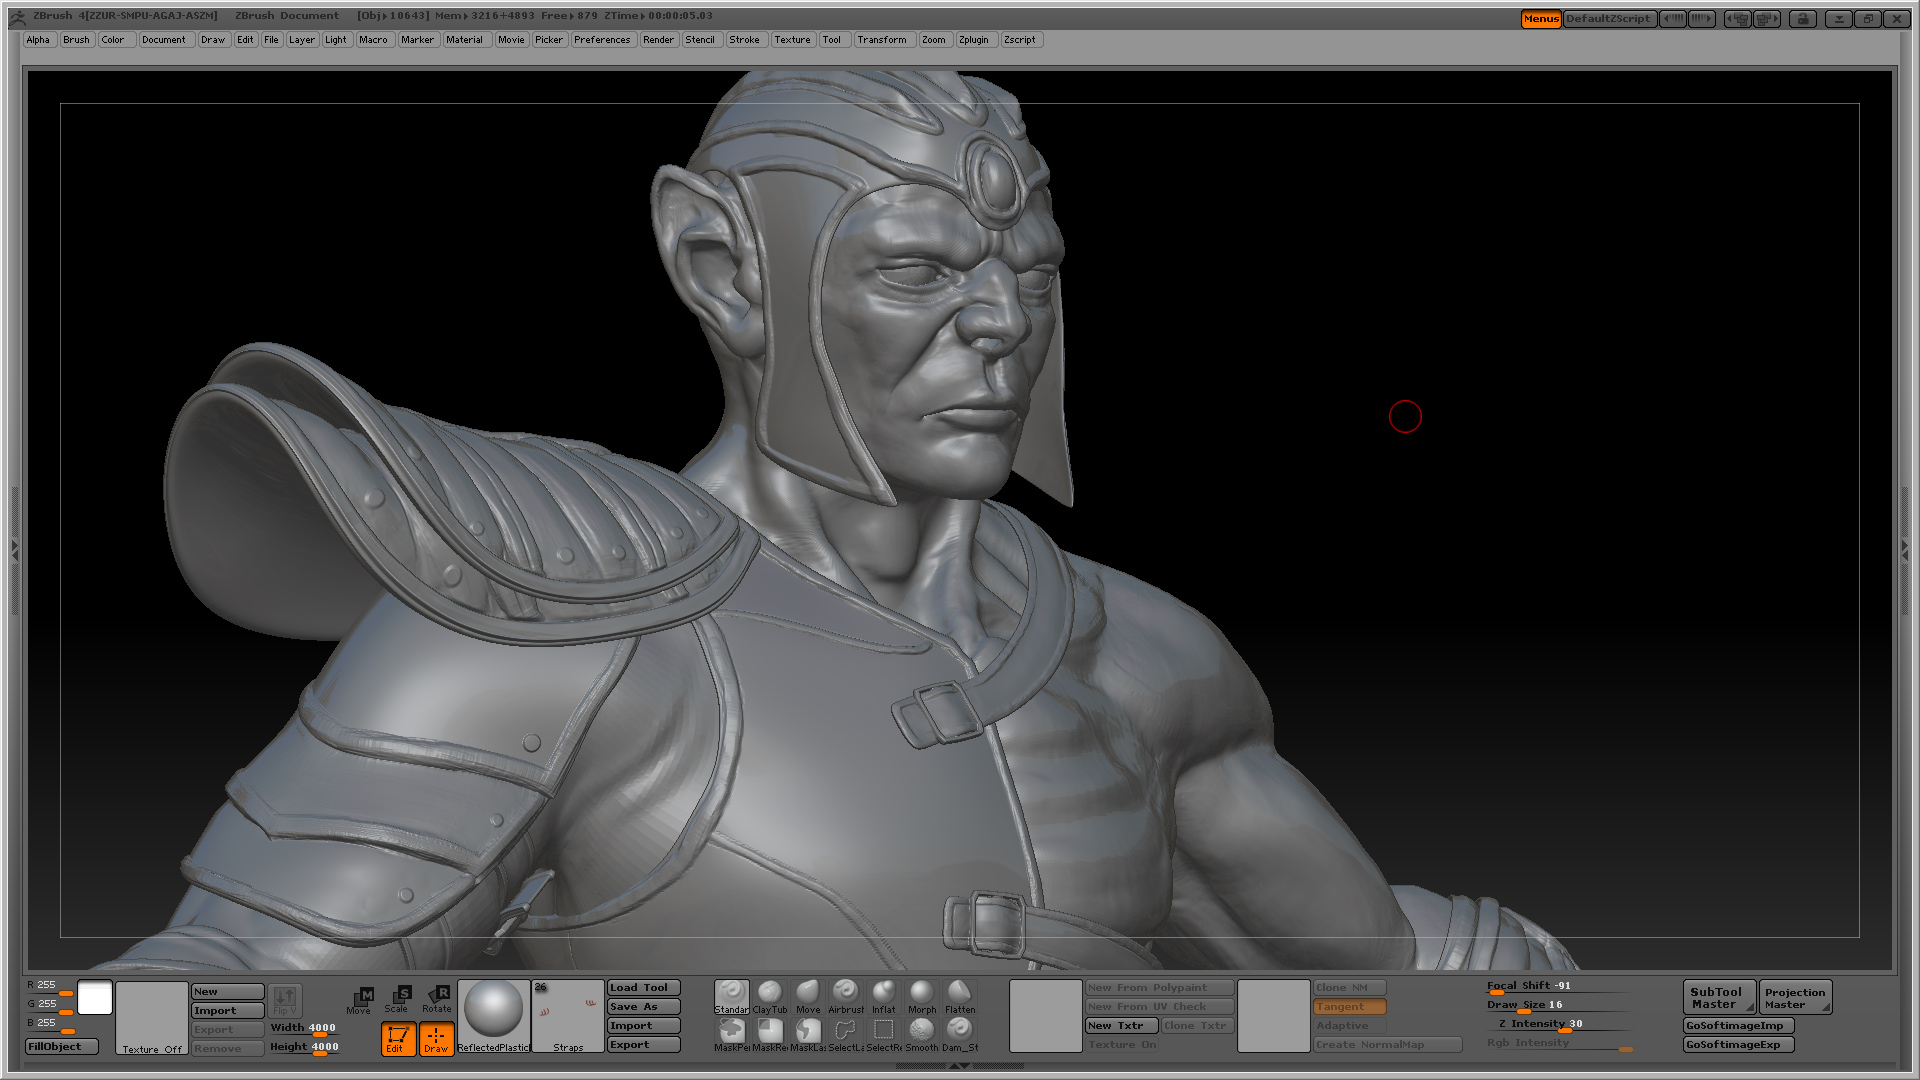Screen dimensions: 1920x1080
Task: Activate the Rotate transform mode
Action: pyautogui.click(x=437, y=999)
